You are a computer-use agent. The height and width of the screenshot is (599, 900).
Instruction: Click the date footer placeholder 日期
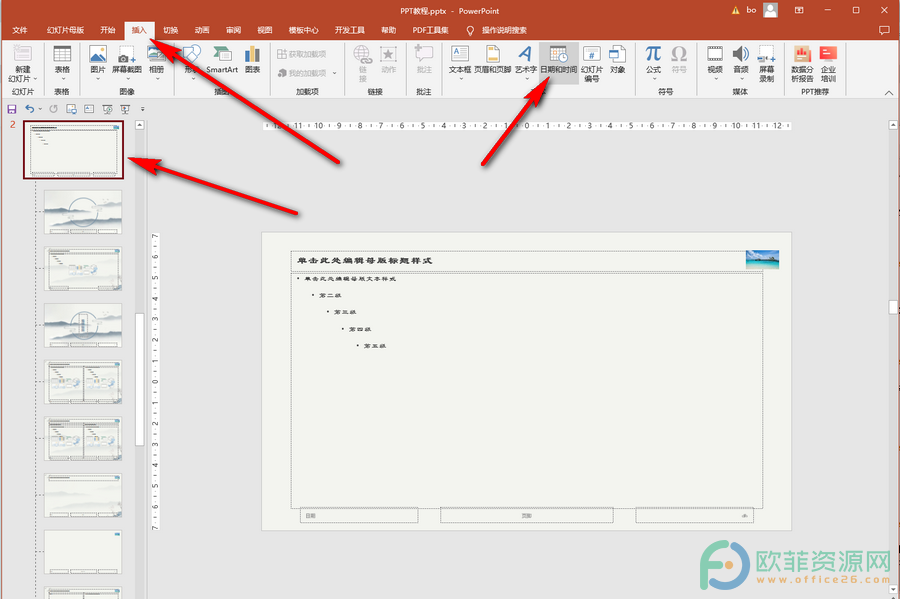click(359, 515)
